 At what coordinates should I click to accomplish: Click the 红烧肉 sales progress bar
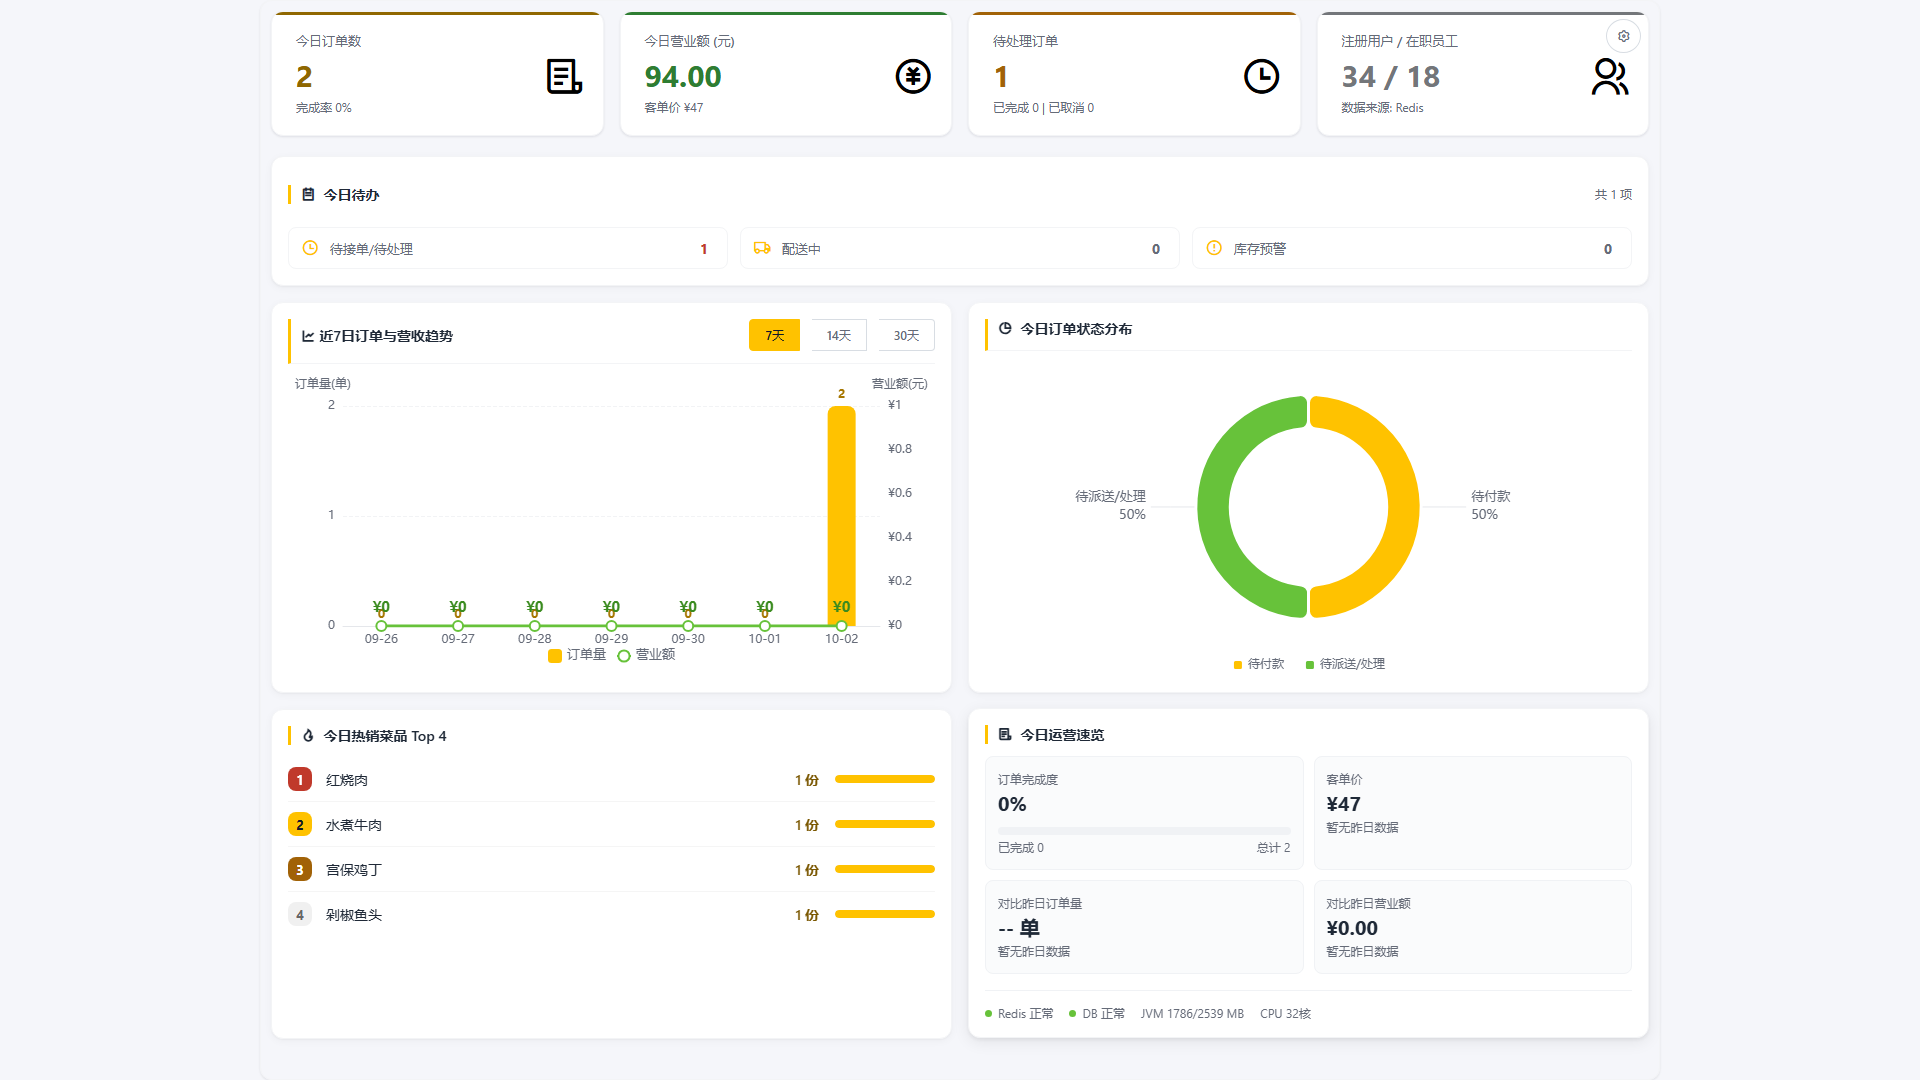(885, 779)
